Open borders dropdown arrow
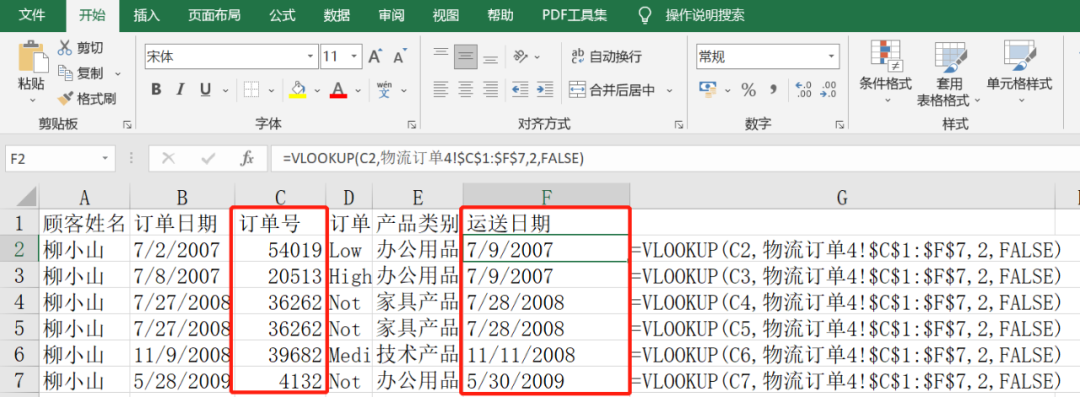The image size is (1080, 397). [x=271, y=90]
